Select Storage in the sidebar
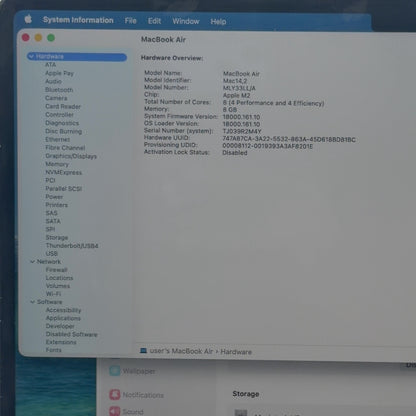Image resolution: width=416 pixels, height=416 pixels. 57,237
